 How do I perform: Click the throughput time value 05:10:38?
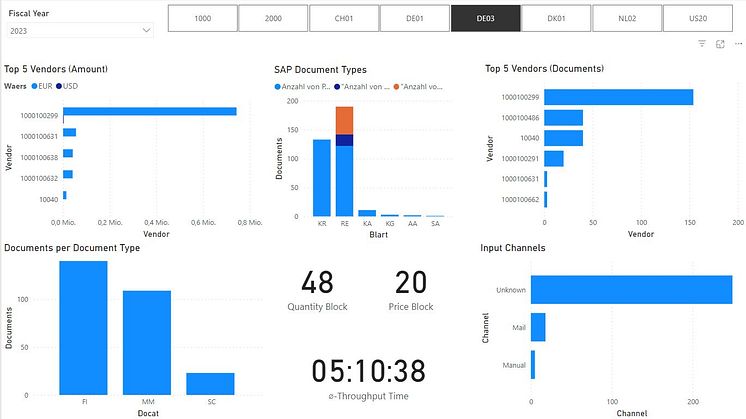[x=368, y=371]
